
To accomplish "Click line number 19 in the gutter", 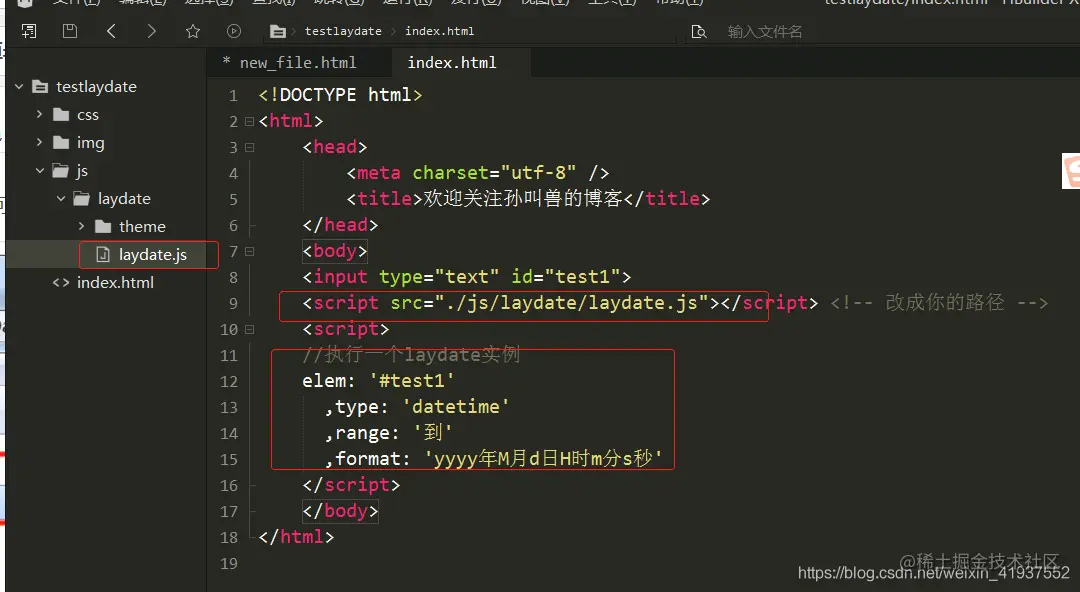I will (x=229, y=564).
